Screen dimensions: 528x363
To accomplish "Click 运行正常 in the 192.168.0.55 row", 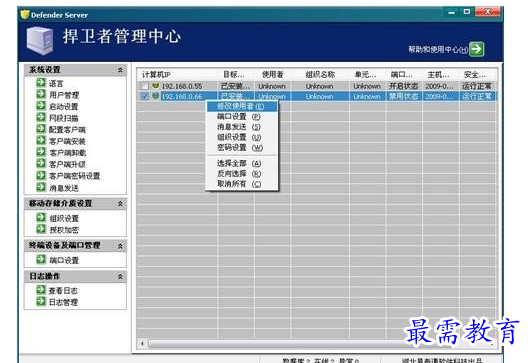I will point(477,86).
